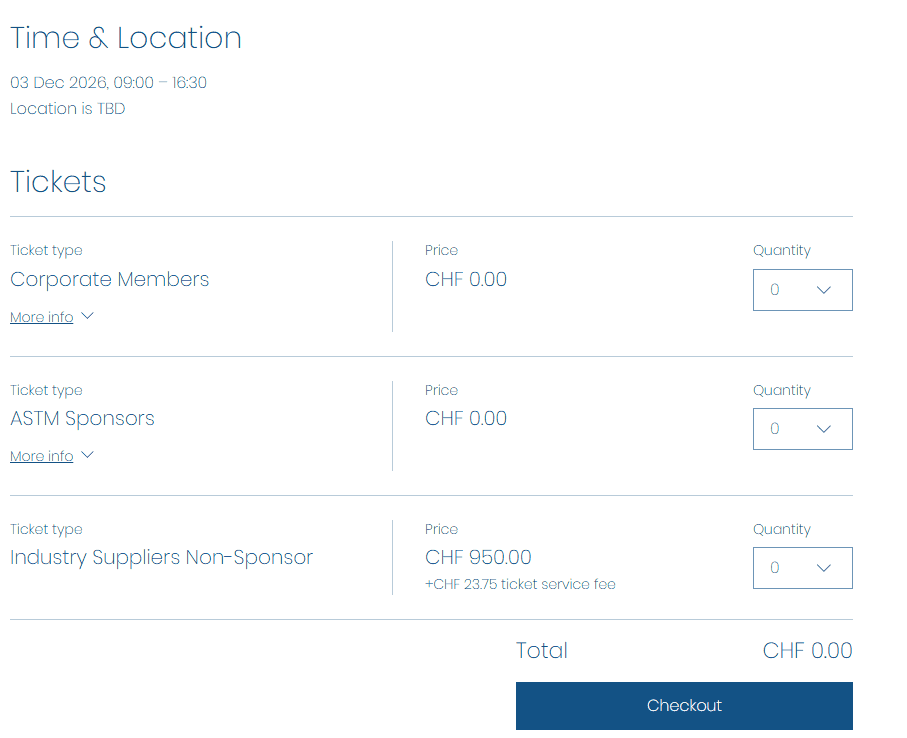
Task: Click the Time & Location heading
Action: click(126, 38)
